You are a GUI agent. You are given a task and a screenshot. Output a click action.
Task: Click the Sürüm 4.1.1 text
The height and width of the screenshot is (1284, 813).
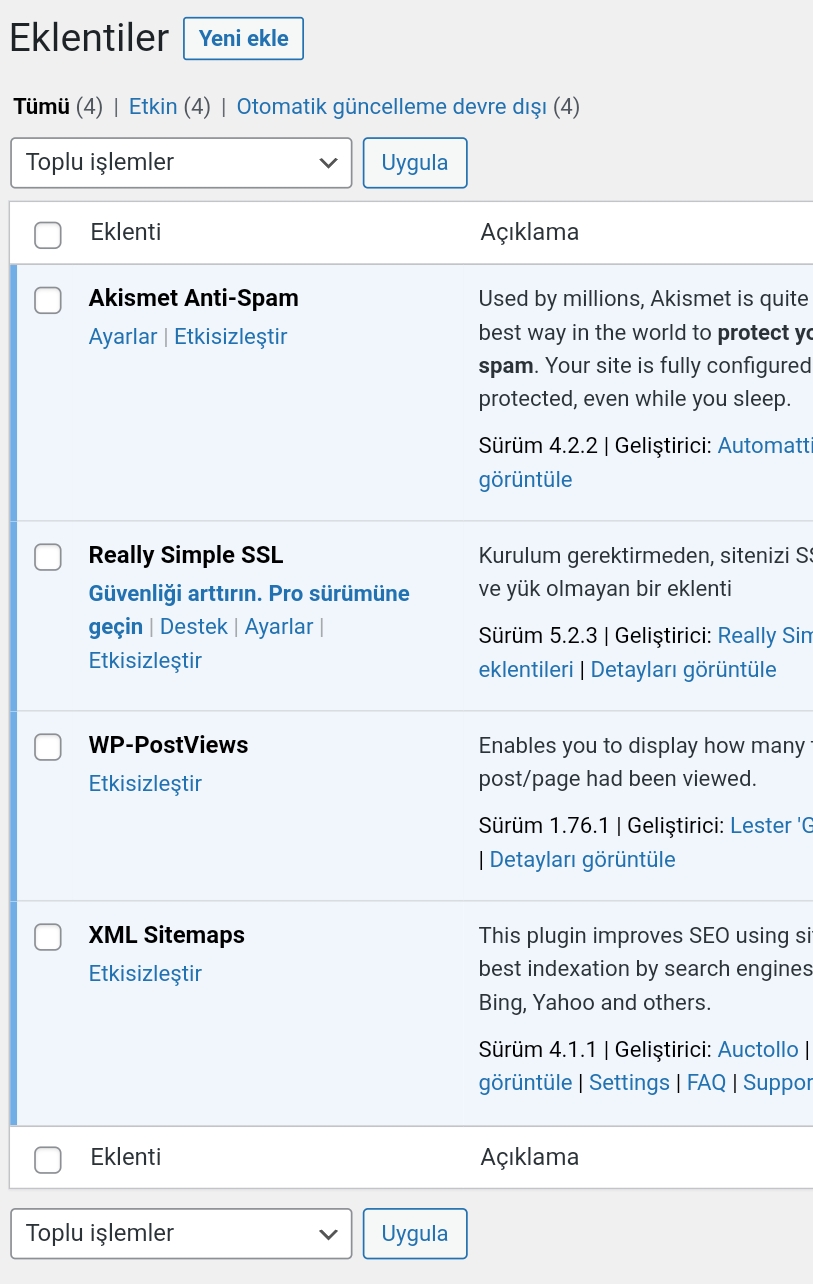[x=538, y=1050]
